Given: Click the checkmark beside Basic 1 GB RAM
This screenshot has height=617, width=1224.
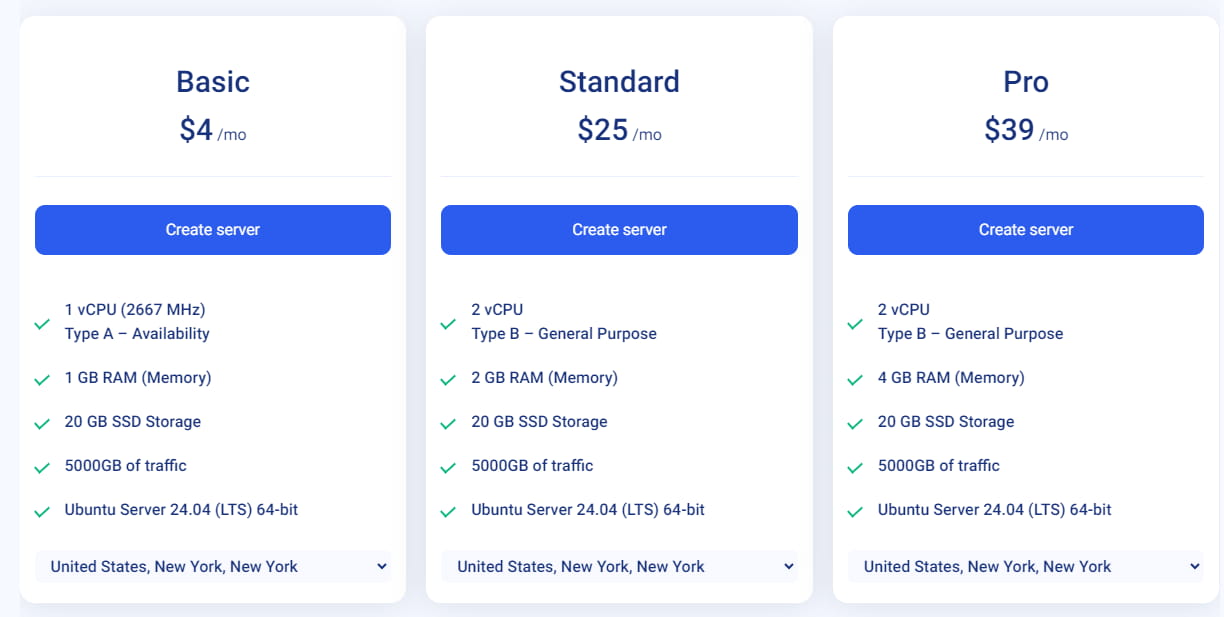Looking at the screenshot, I should 42,380.
